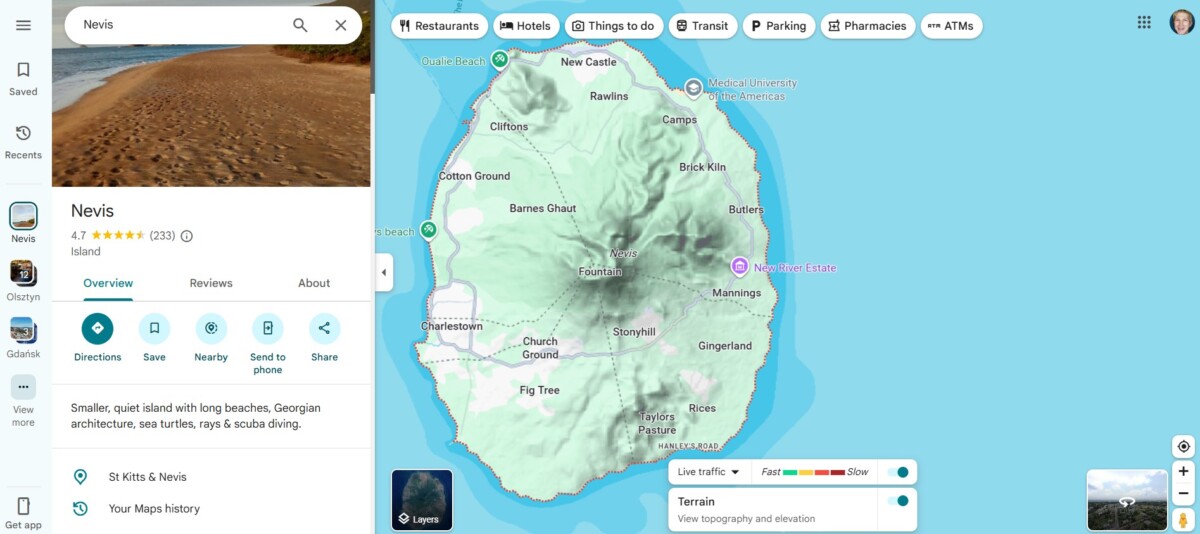The image size is (1200, 534).
Task: Switch to the Overview tab
Action: 108,283
